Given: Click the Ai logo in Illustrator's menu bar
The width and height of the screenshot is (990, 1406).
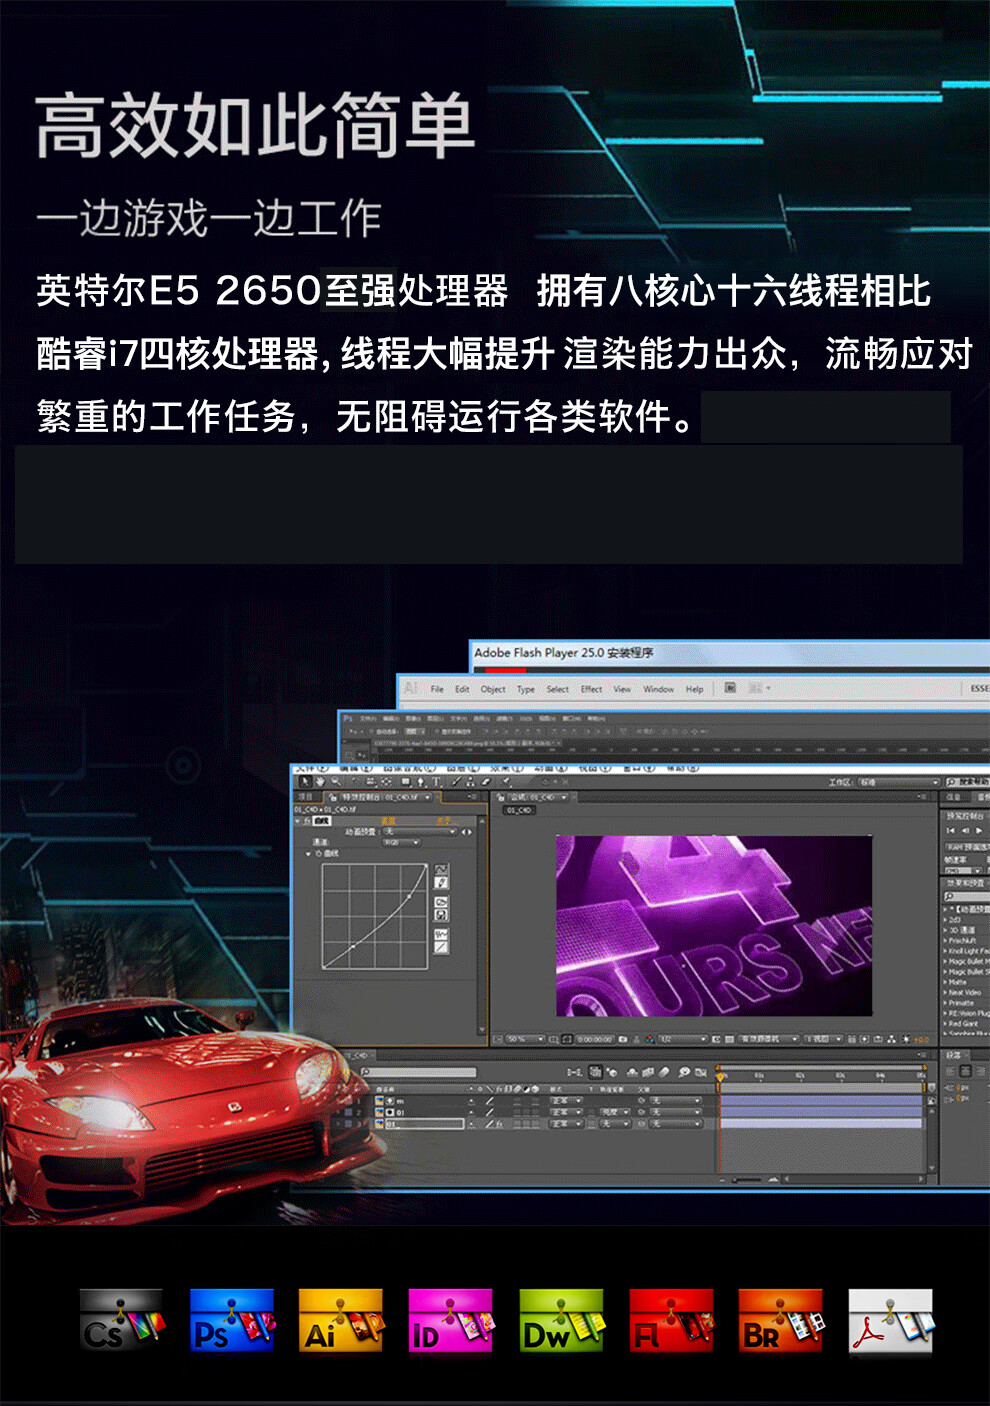Looking at the screenshot, I should pos(411,688).
